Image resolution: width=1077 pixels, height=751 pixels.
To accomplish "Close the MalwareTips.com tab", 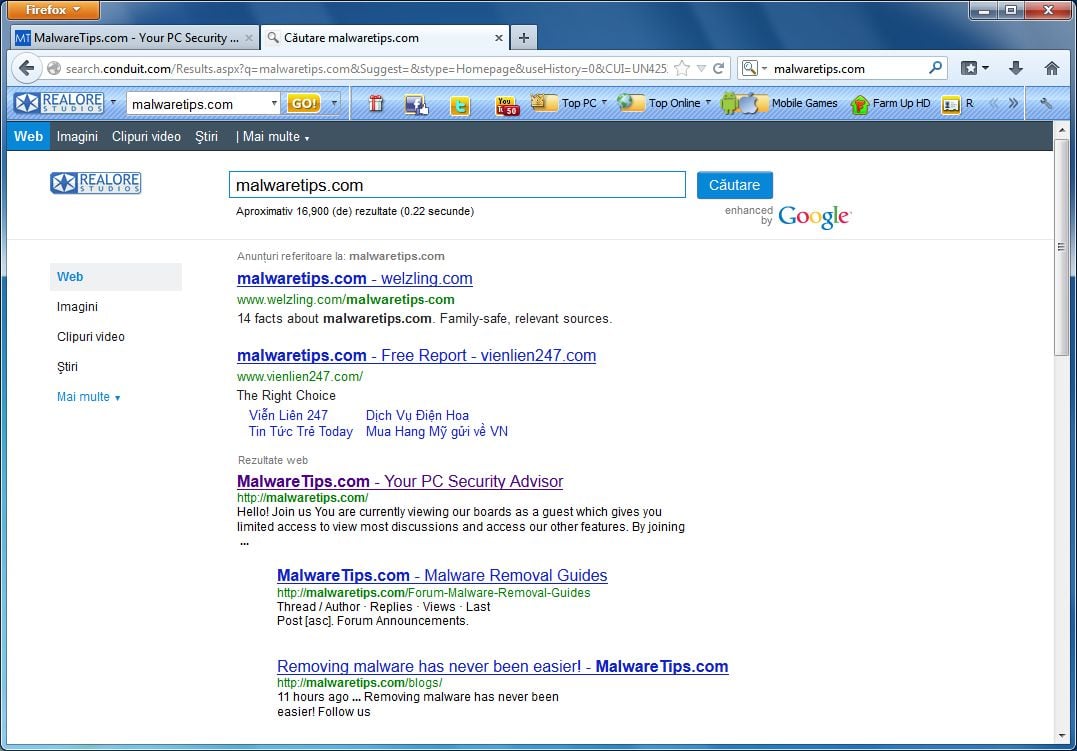I will pyautogui.click(x=249, y=38).
